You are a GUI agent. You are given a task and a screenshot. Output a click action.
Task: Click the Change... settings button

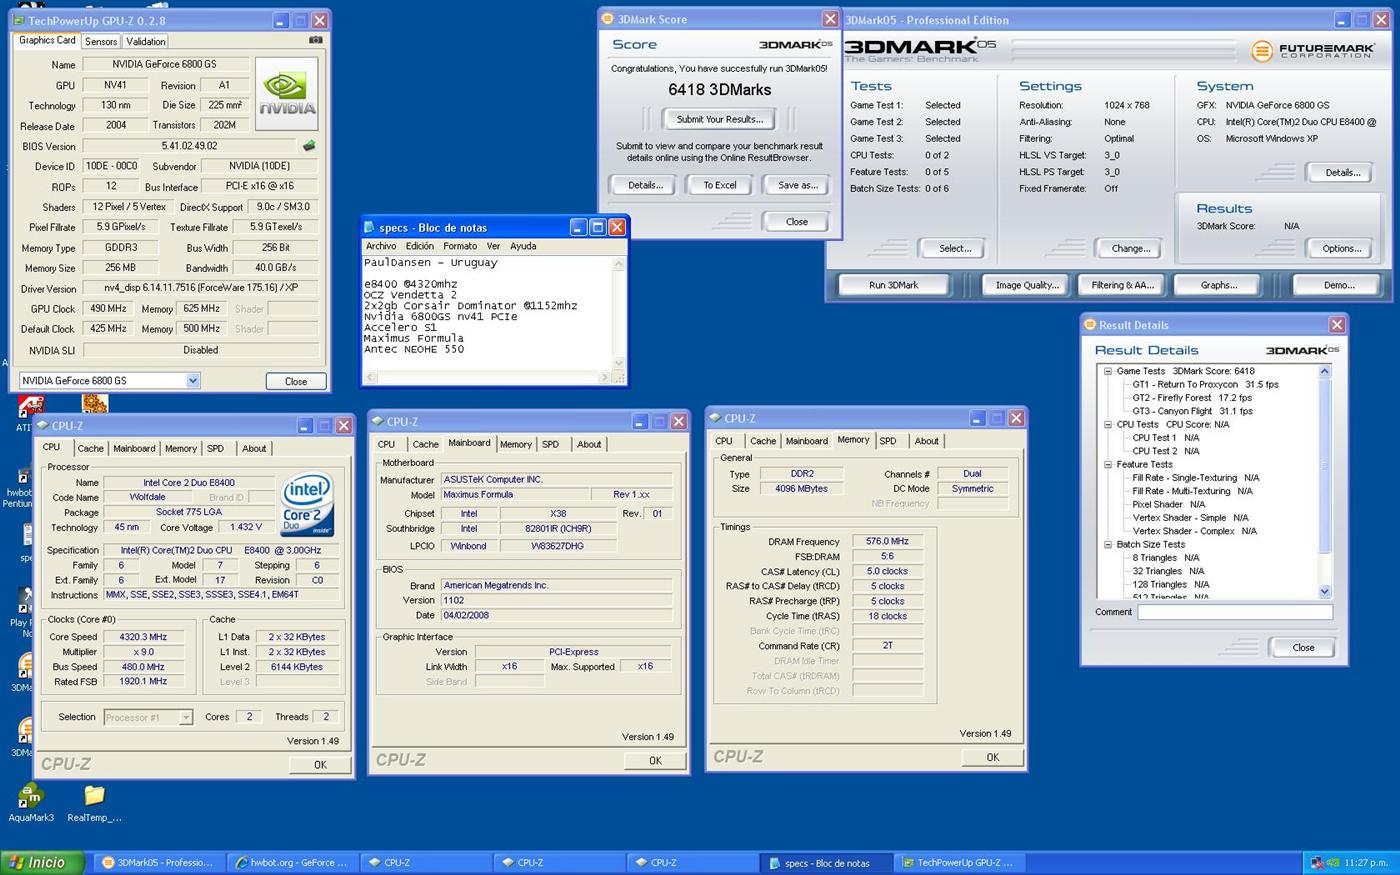pos(1131,248)
